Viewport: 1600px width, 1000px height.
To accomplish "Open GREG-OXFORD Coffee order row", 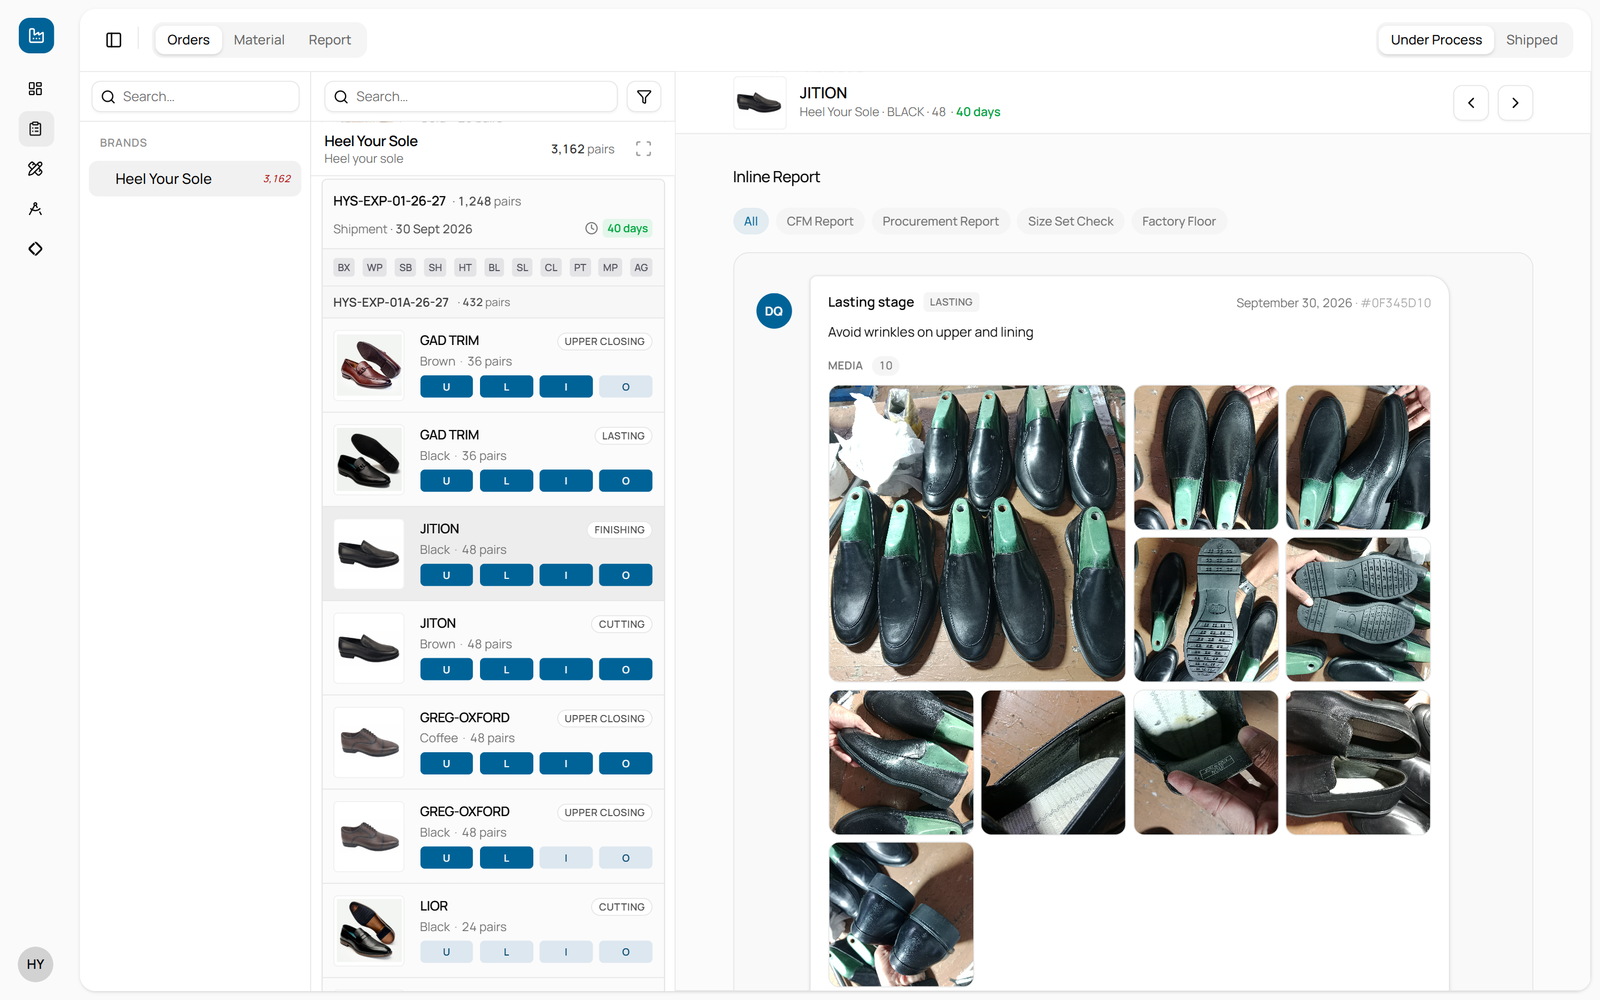I will pos(493,742).
